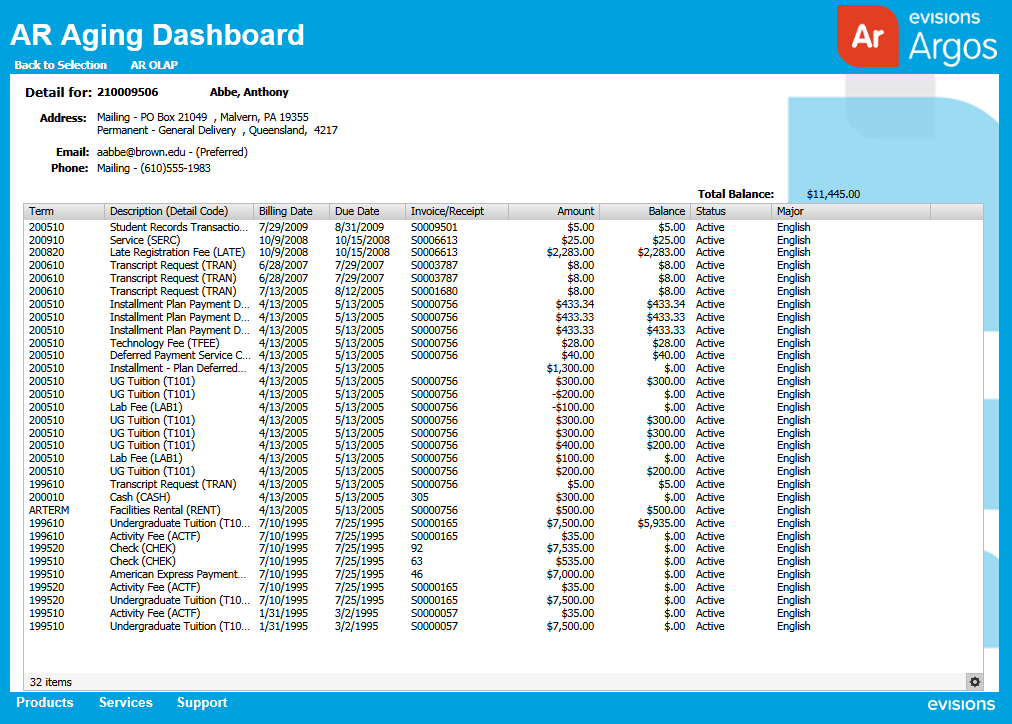
Task: Open the Services footer menu
Action: 125,703
